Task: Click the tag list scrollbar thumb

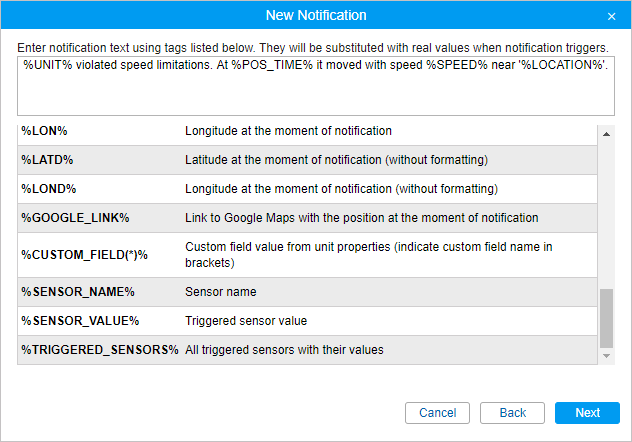Action: coord(606,316)
